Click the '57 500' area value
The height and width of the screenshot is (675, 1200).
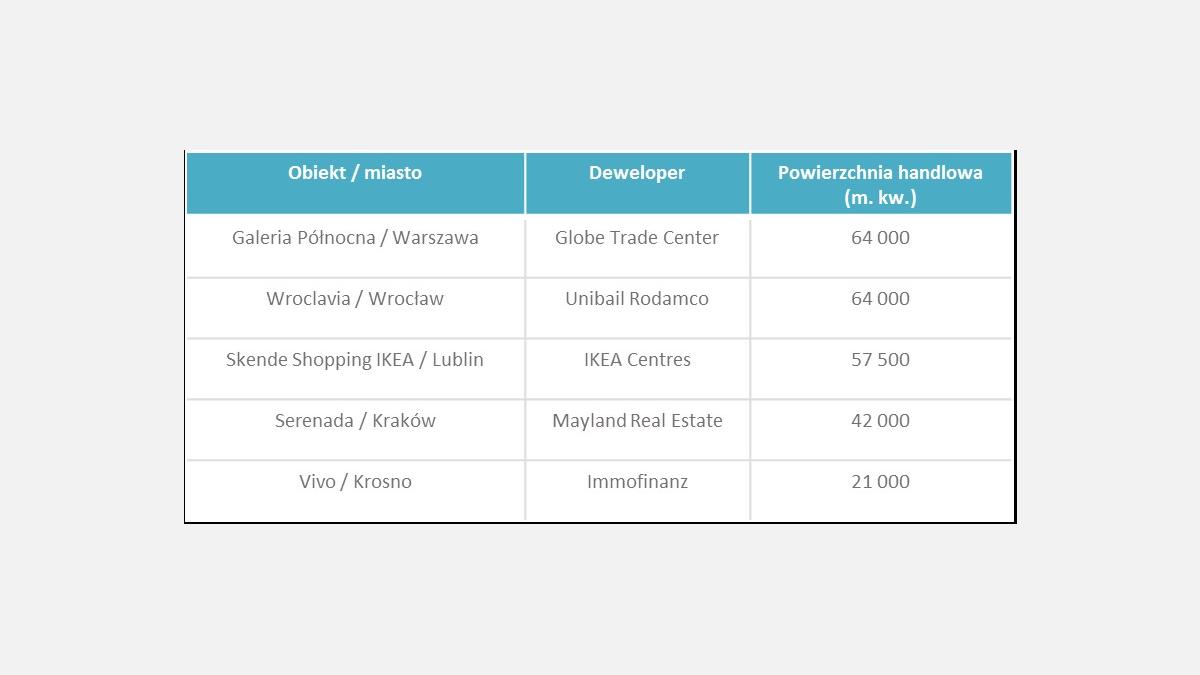[880, 360]
